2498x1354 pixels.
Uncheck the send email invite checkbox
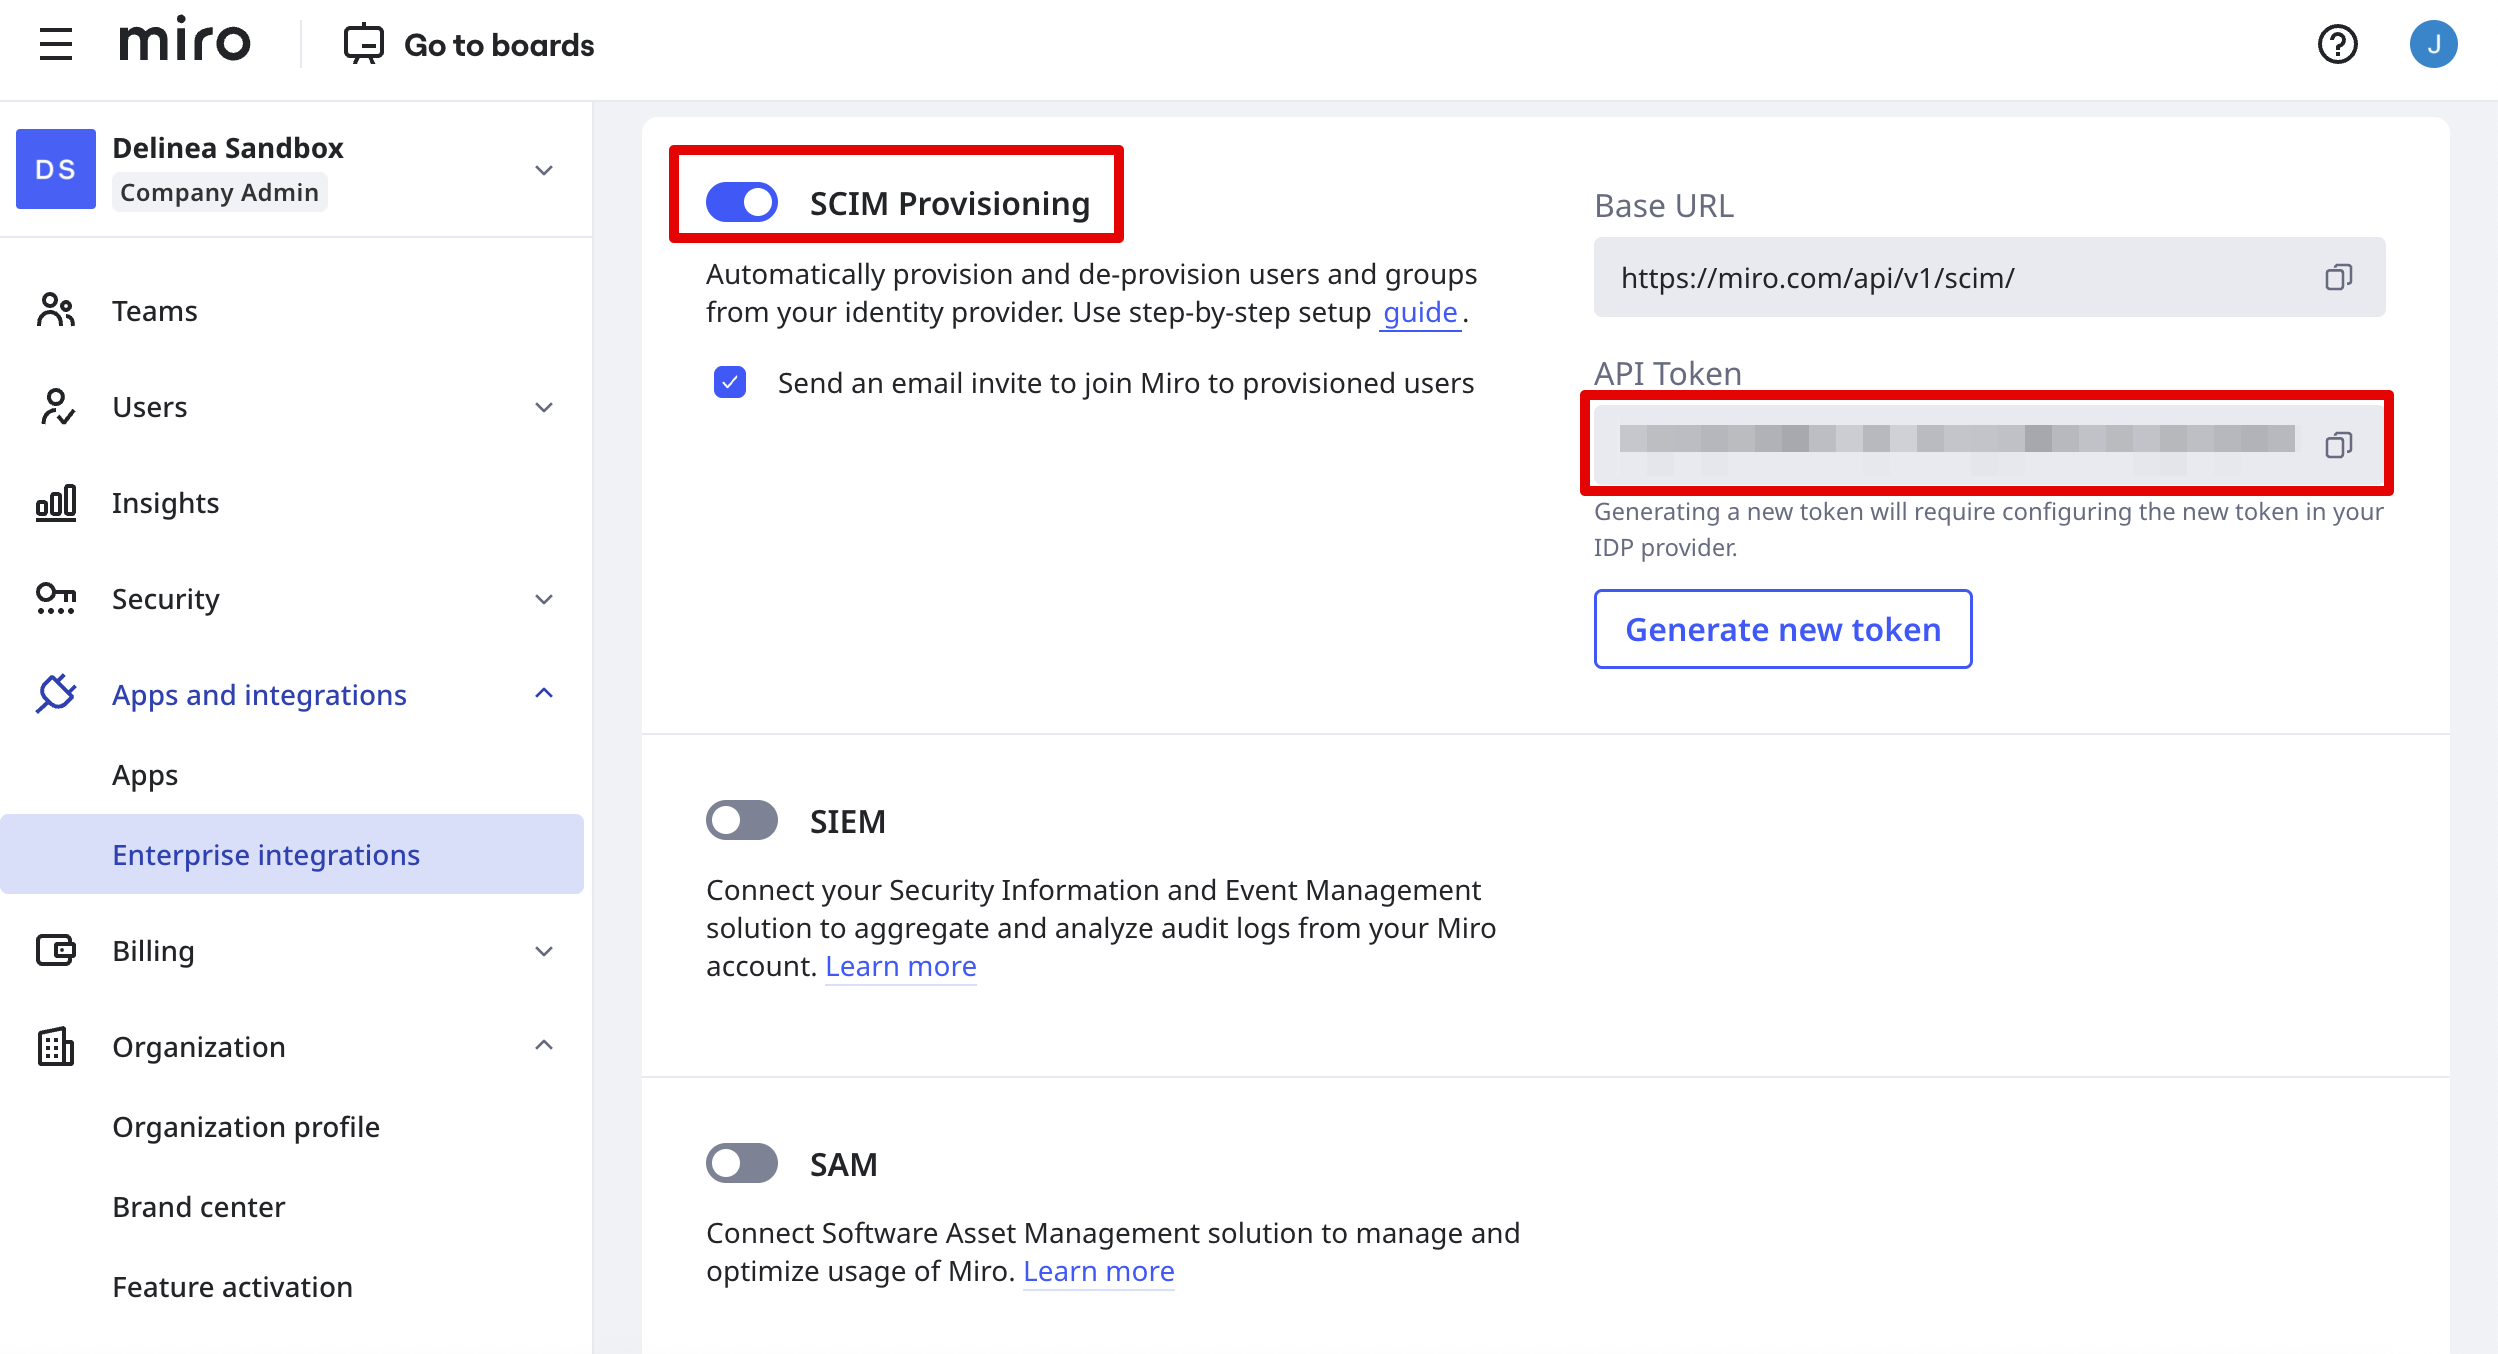(730, 382)
